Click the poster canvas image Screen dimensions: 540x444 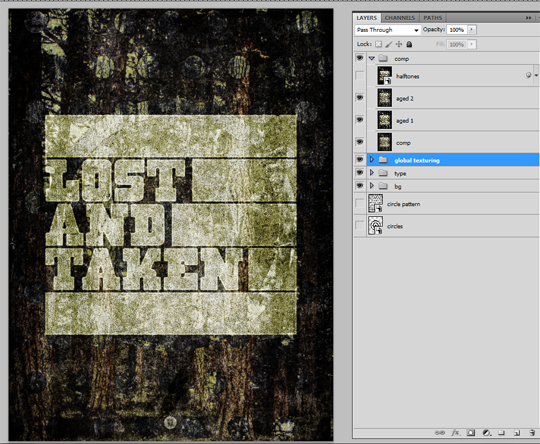171,225
